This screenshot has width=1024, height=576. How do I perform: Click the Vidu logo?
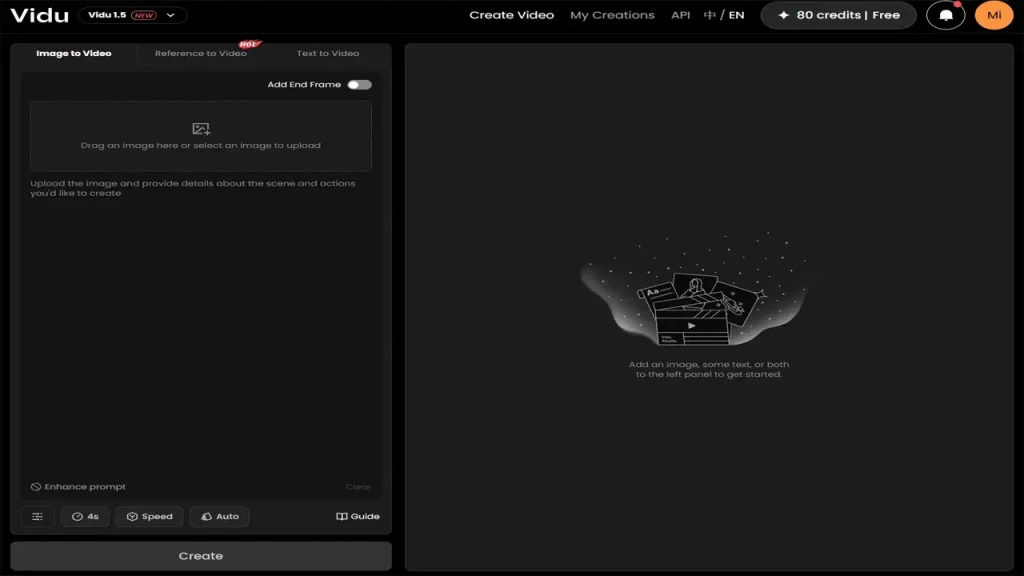point(40,15)
